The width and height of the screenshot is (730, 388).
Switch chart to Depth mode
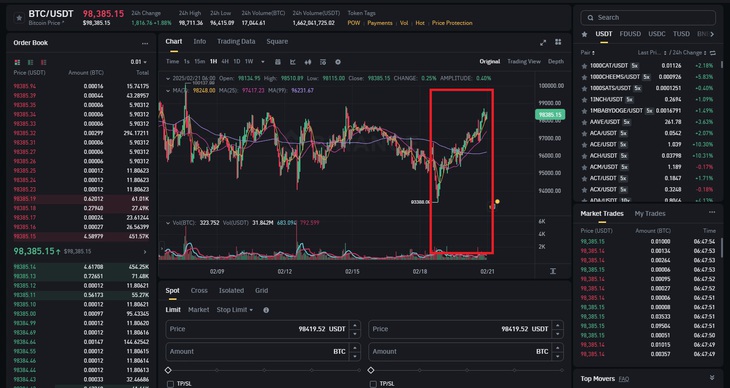coord(555,61)
